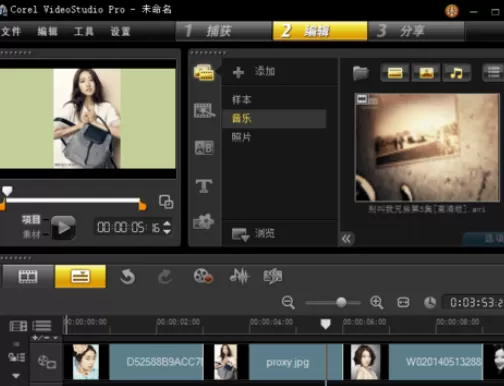Viewport: 504px width, 386px height.
Task: Click the preview timecode field
Action: (128, 228)
